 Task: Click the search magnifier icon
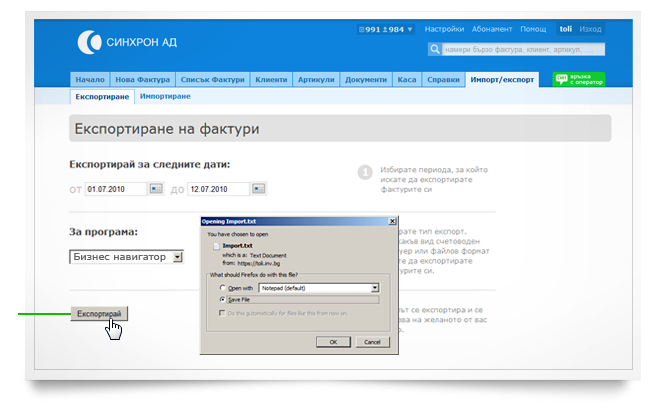tap(435, 48)
